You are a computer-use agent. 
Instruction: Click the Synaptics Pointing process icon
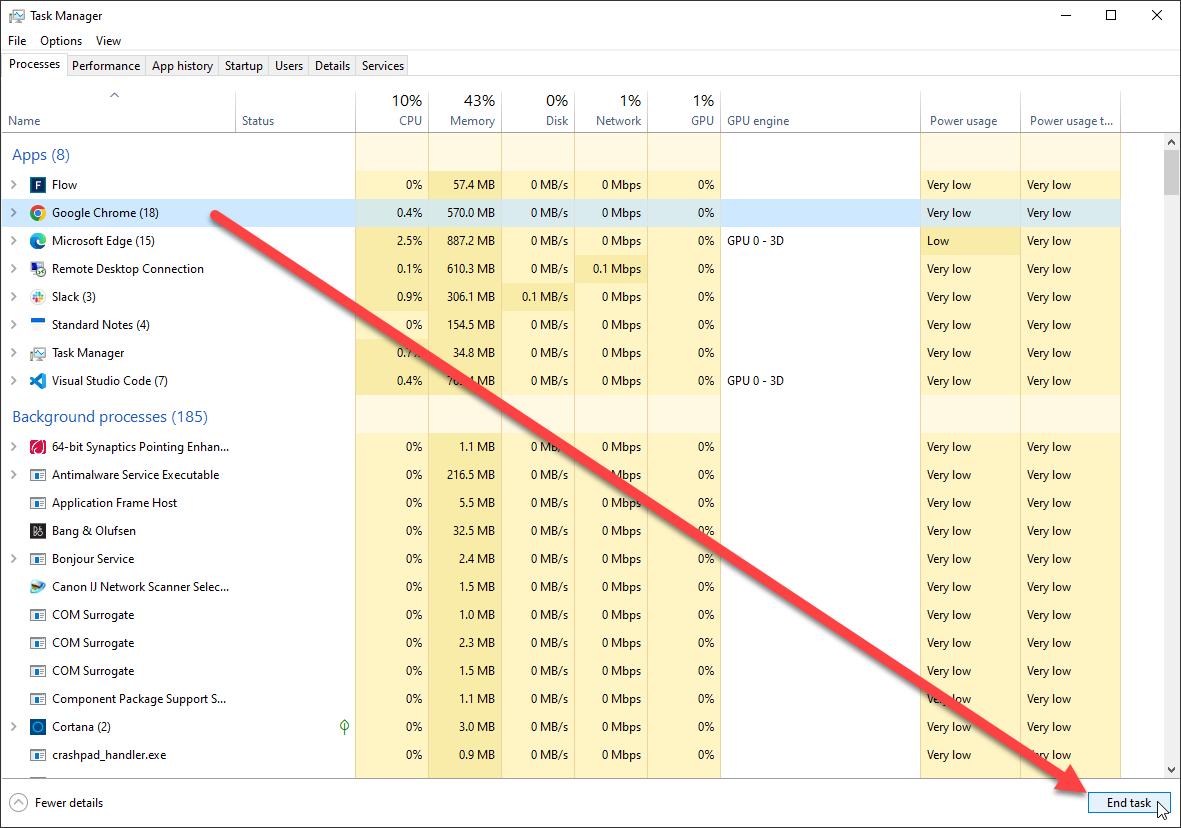tap(38, 447)
